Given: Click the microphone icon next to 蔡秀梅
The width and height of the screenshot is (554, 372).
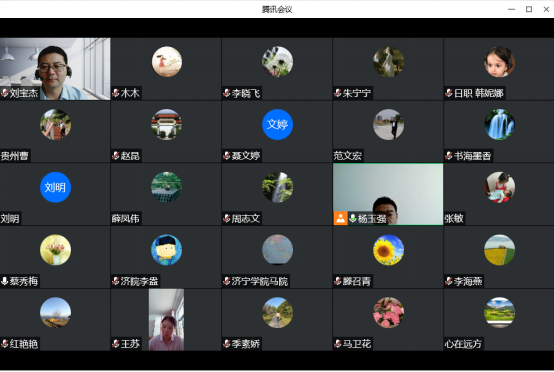Looking at the screenshot, I should 5,281.
